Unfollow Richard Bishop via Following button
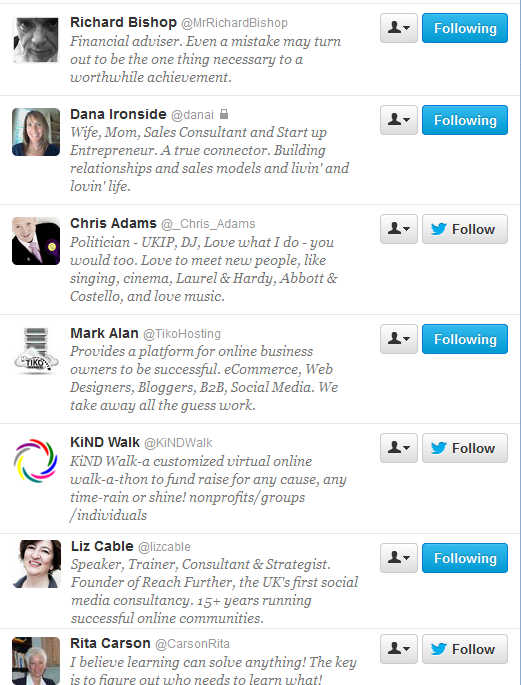Screen dimensions: 521x685 coord(465,28)
